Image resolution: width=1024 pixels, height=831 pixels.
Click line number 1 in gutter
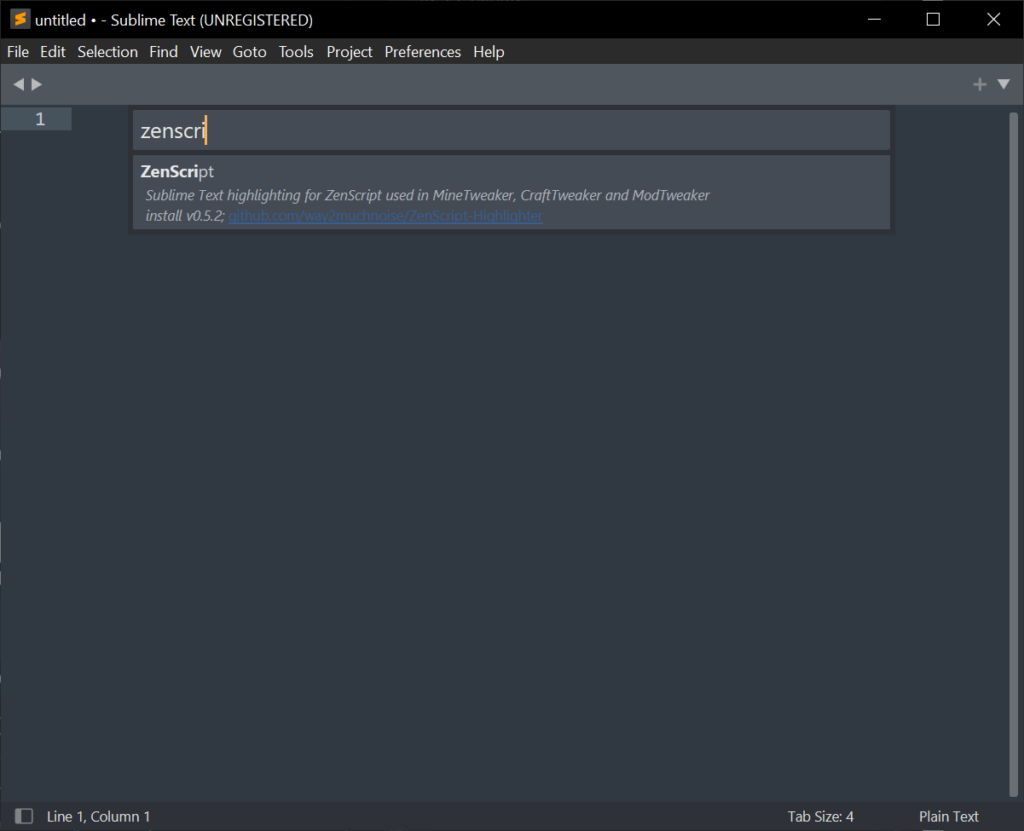coord(40,119)
